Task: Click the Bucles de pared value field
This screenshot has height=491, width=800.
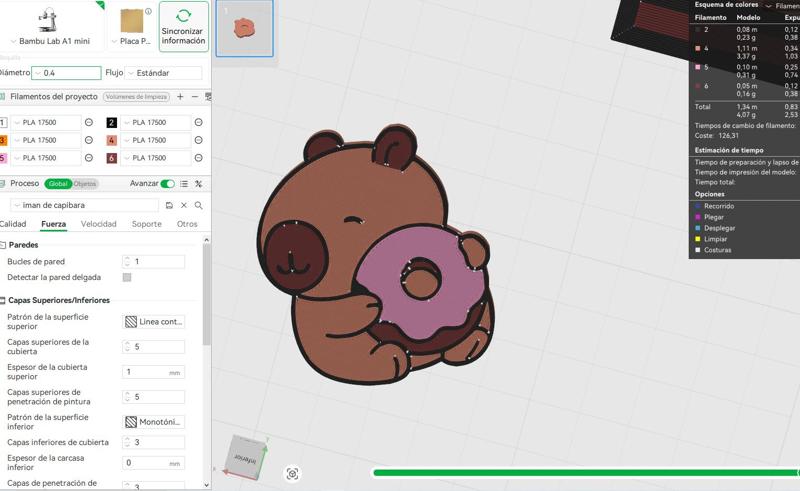Action: (154, 261)
